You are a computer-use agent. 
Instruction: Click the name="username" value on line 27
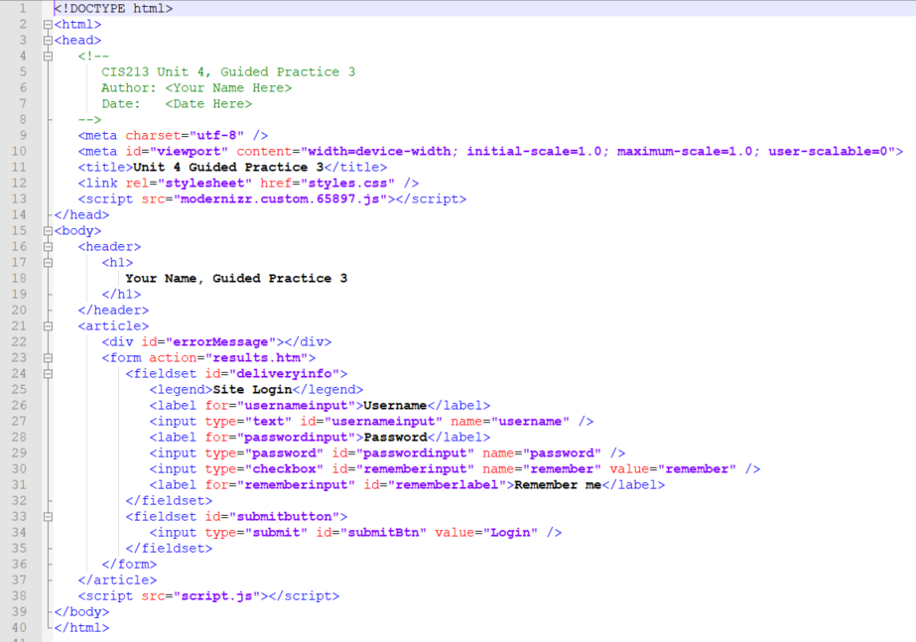pos(530,421)
